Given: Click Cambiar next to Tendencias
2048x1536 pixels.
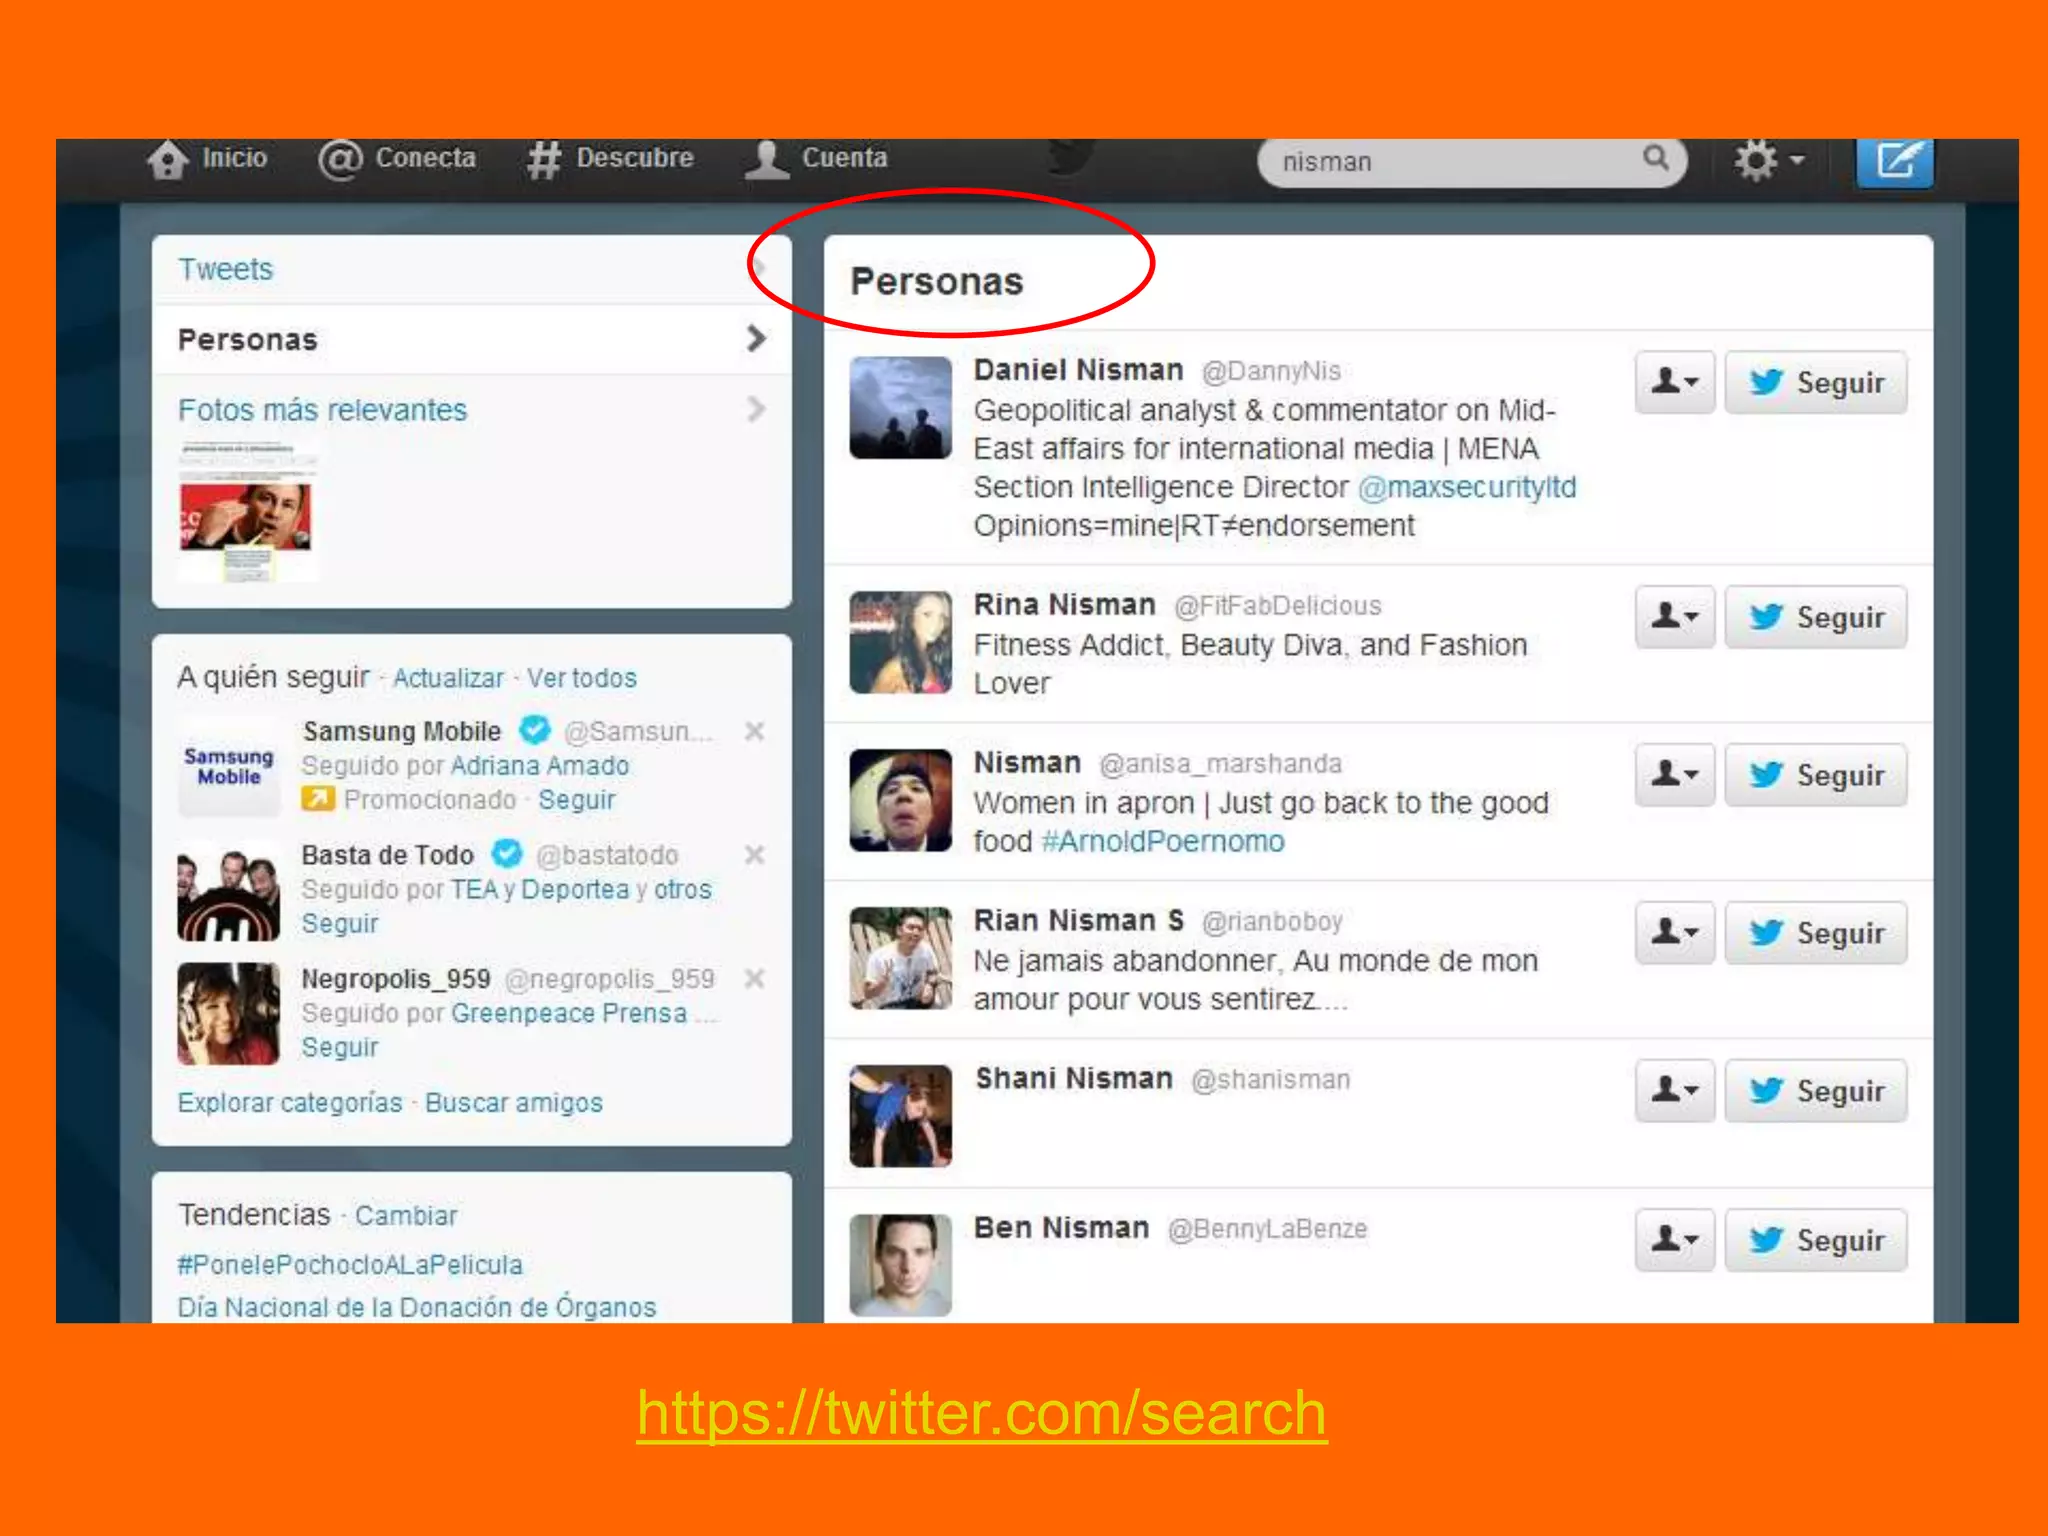Looking at the screenshot, I should 406,1216.
